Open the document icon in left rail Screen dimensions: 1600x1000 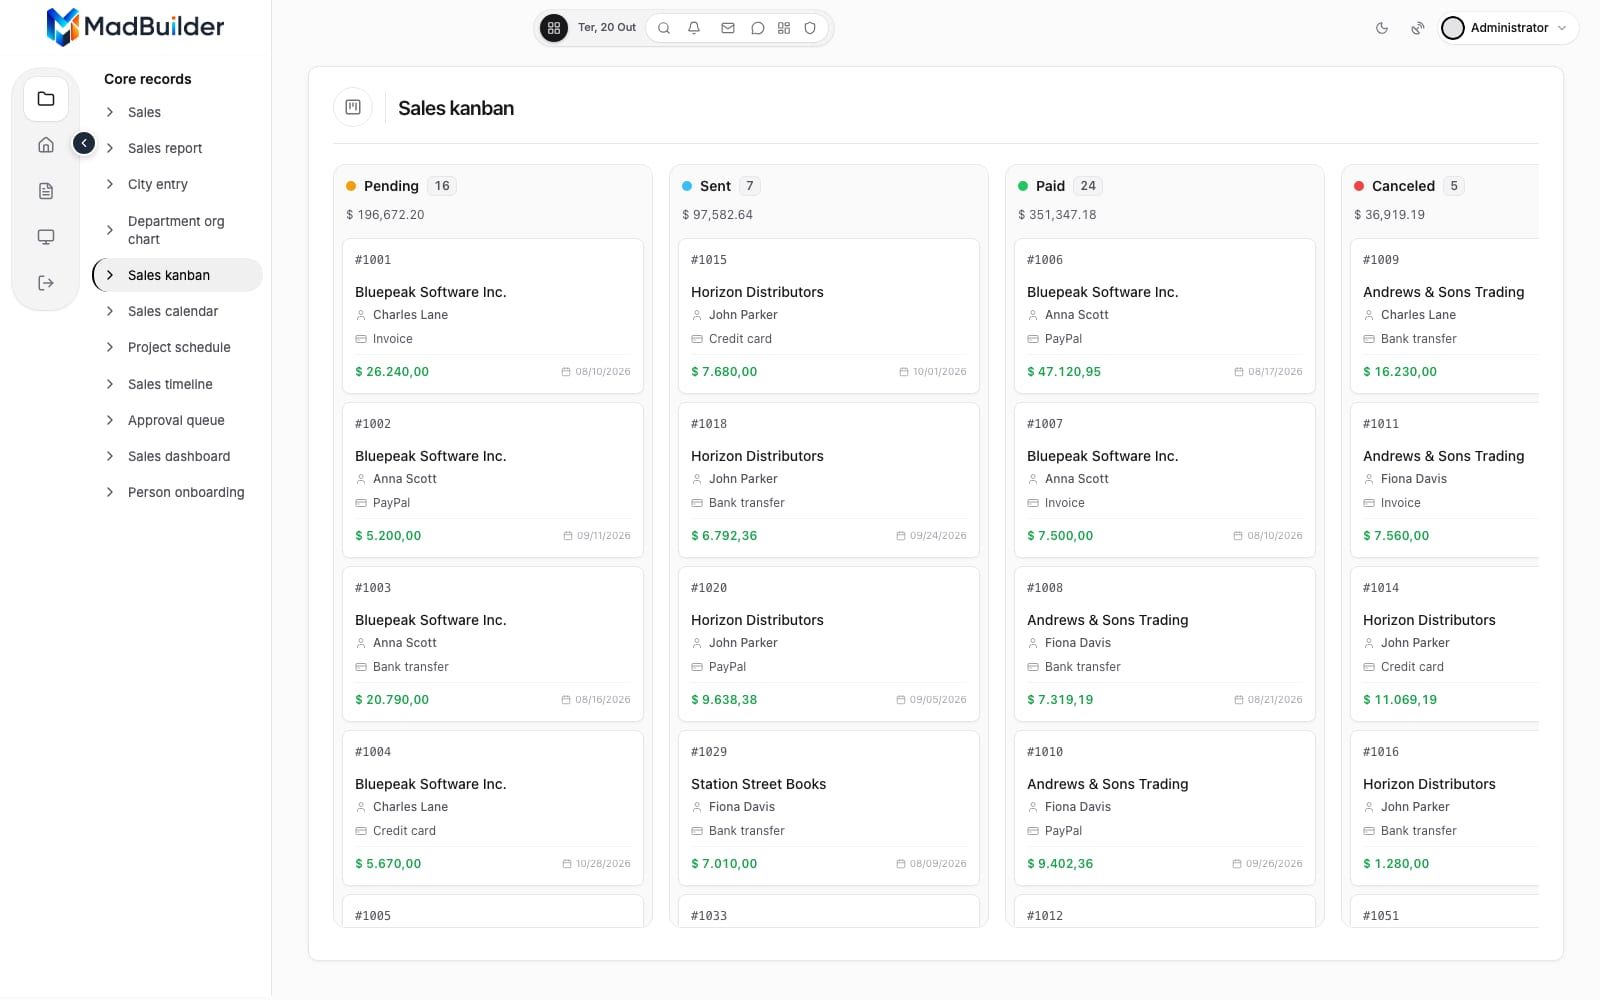click(46, 191)
